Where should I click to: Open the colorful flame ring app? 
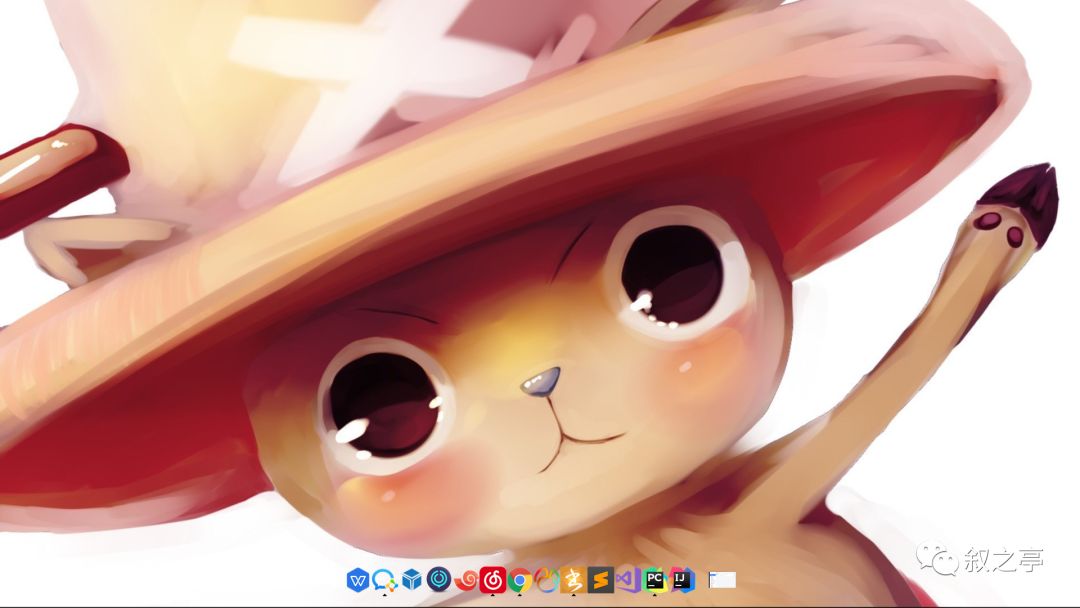click(546, 580)
